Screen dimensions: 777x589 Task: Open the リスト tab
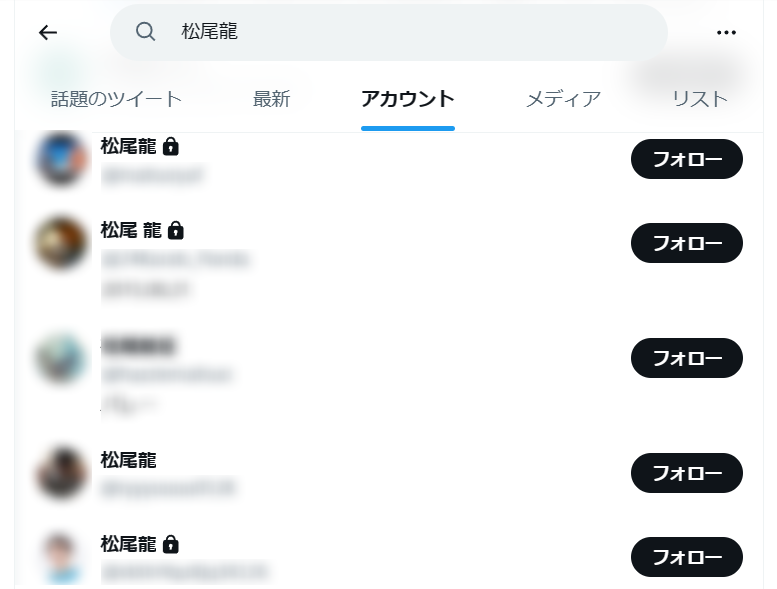[x=700, y=99]
